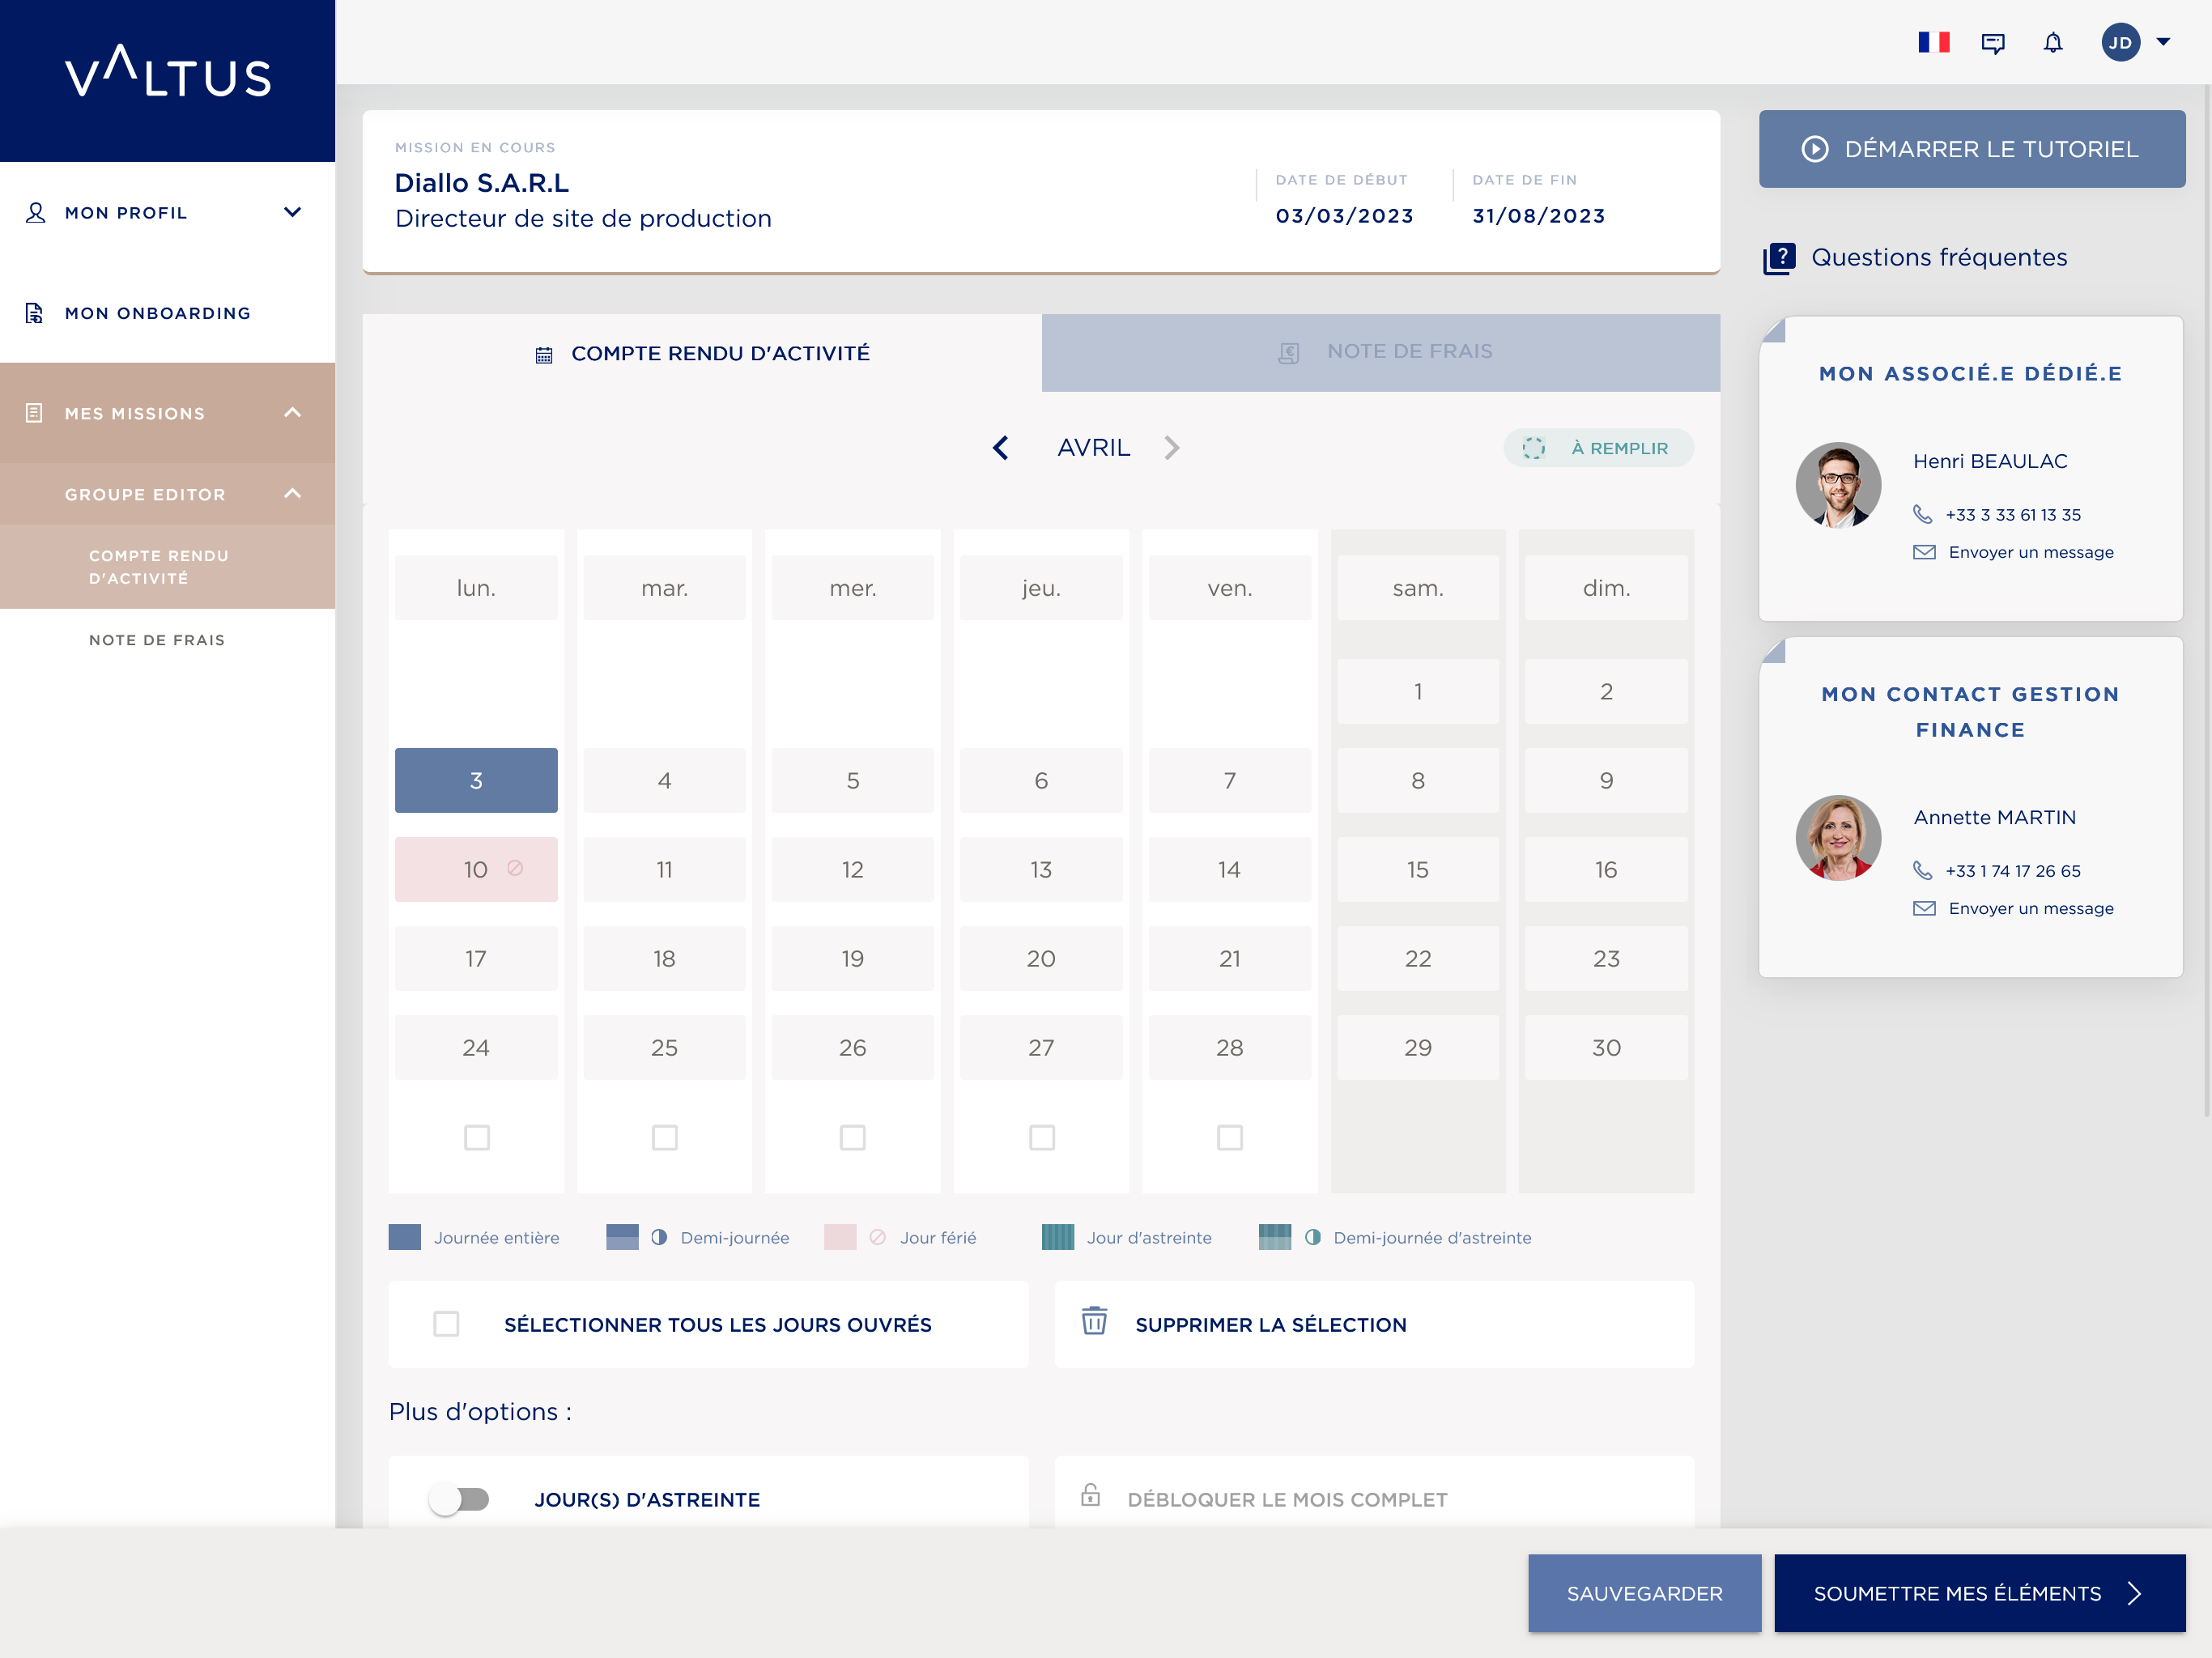Check the lundi column checkbox
The width and height of the screenshot is (2212, 1658).
pyautogui.click(x=477, y=1137)
